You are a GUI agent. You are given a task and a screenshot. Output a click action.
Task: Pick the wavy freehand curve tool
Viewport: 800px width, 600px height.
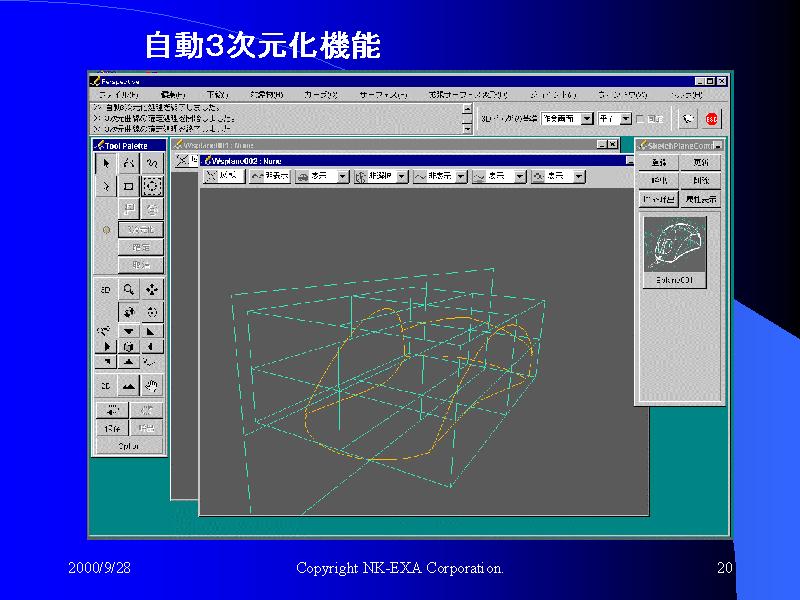tap(151, 162)
